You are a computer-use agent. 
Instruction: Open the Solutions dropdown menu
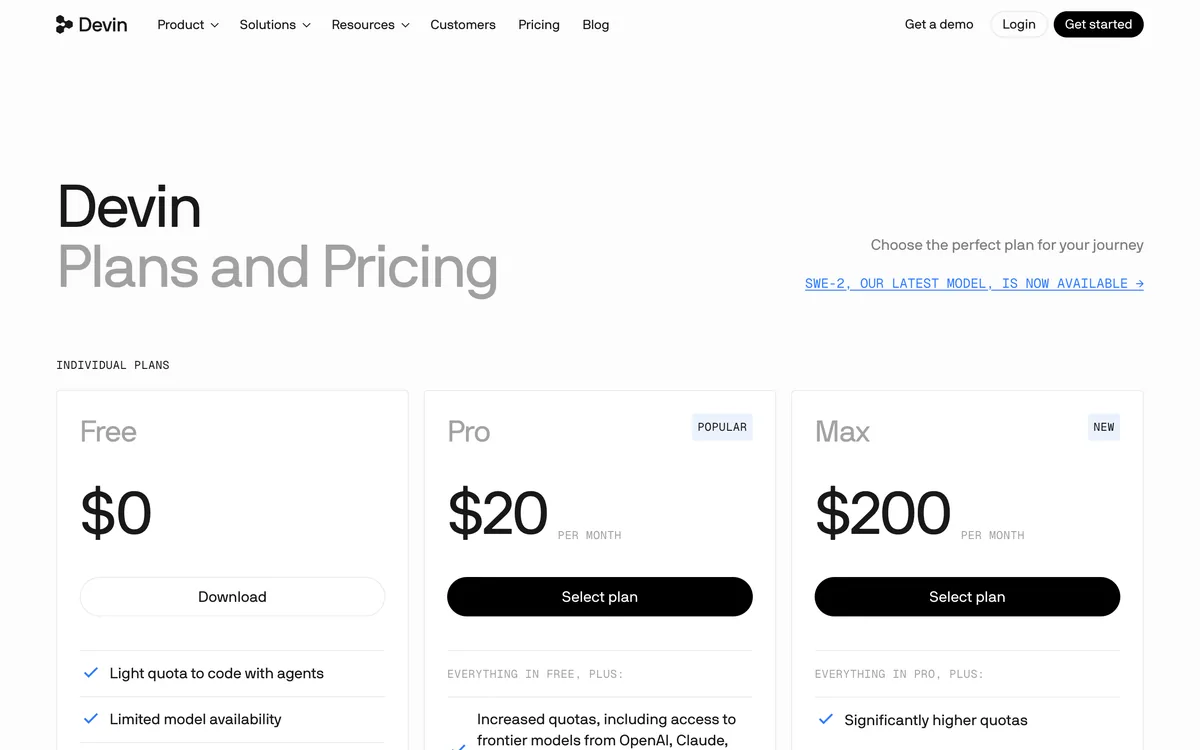click(275, 25)
